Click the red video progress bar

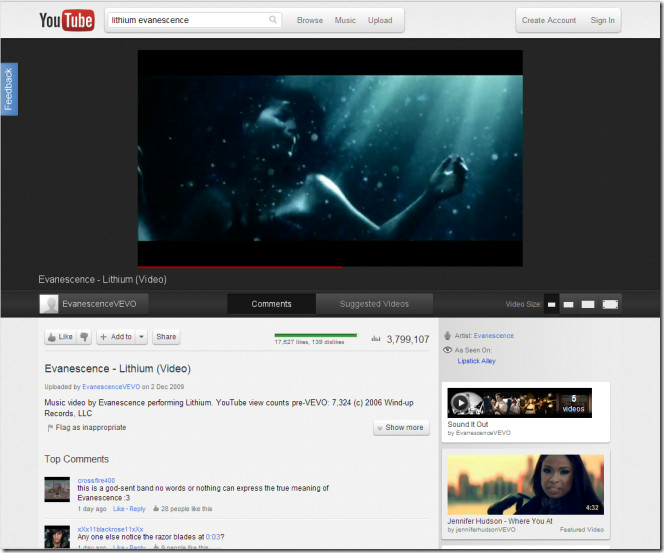[x=240, y=267]
